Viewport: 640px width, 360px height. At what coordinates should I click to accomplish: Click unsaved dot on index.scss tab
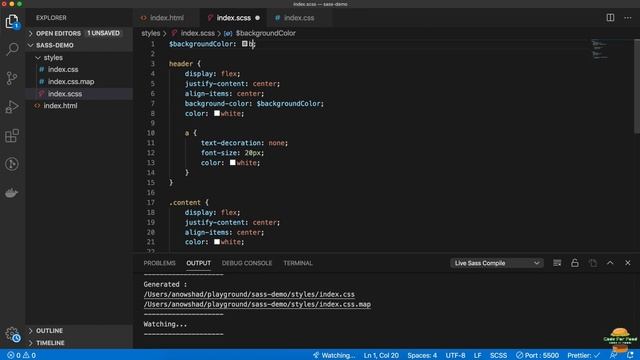point(258,18)
